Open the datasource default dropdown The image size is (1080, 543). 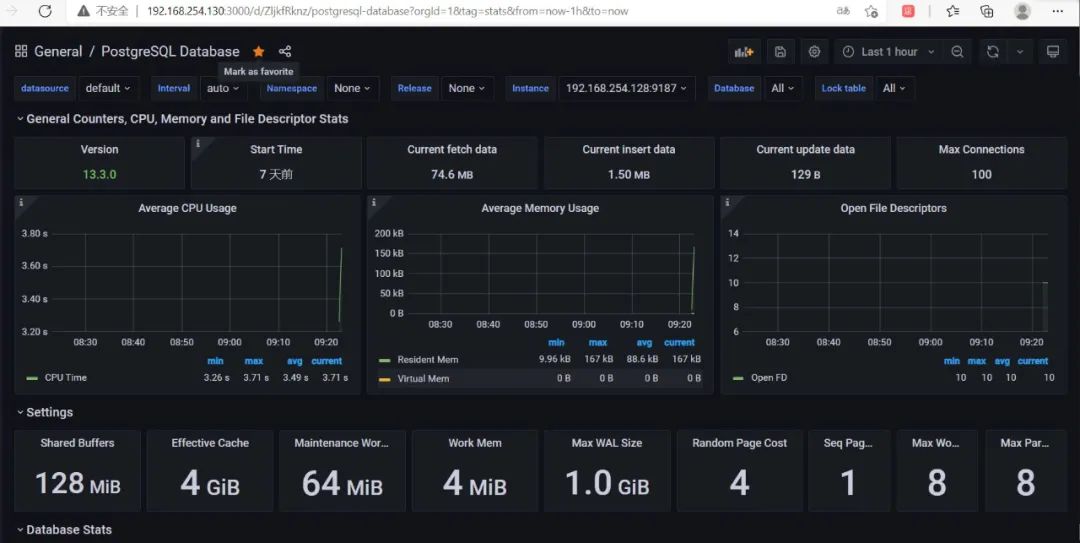109,88
